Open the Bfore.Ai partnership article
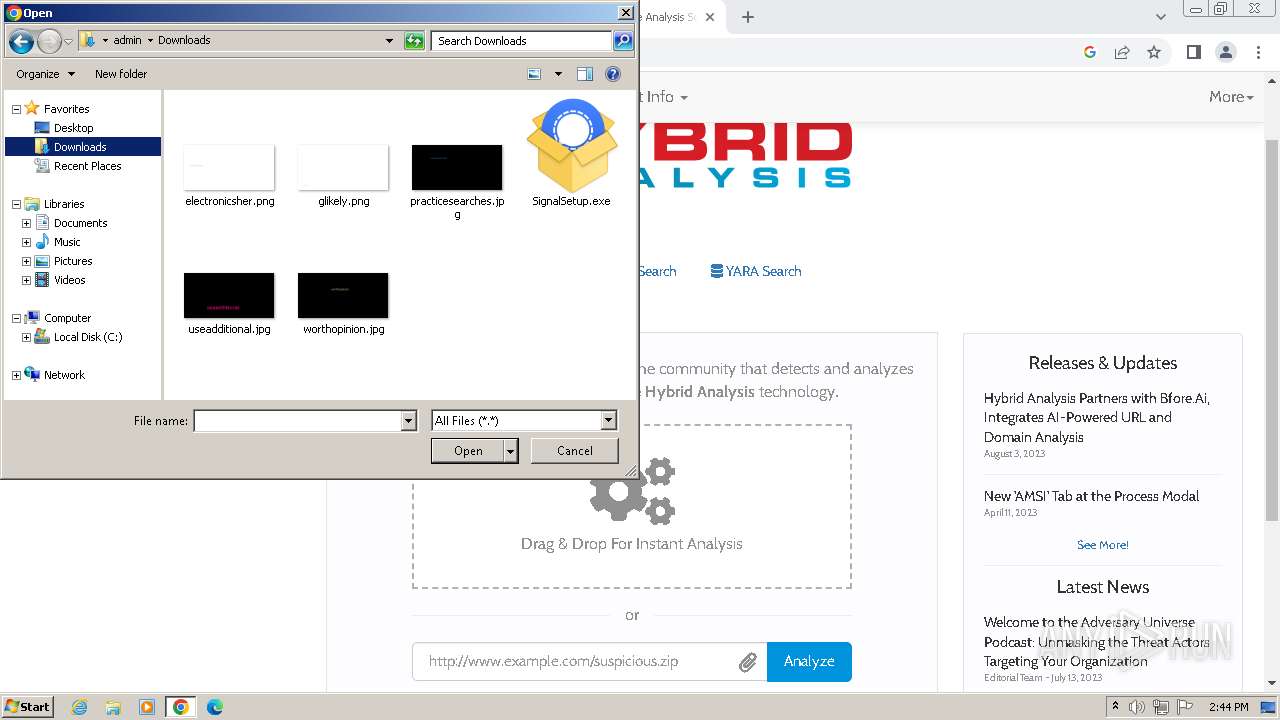This screenshot has height=720, width=1280. 1097,417
